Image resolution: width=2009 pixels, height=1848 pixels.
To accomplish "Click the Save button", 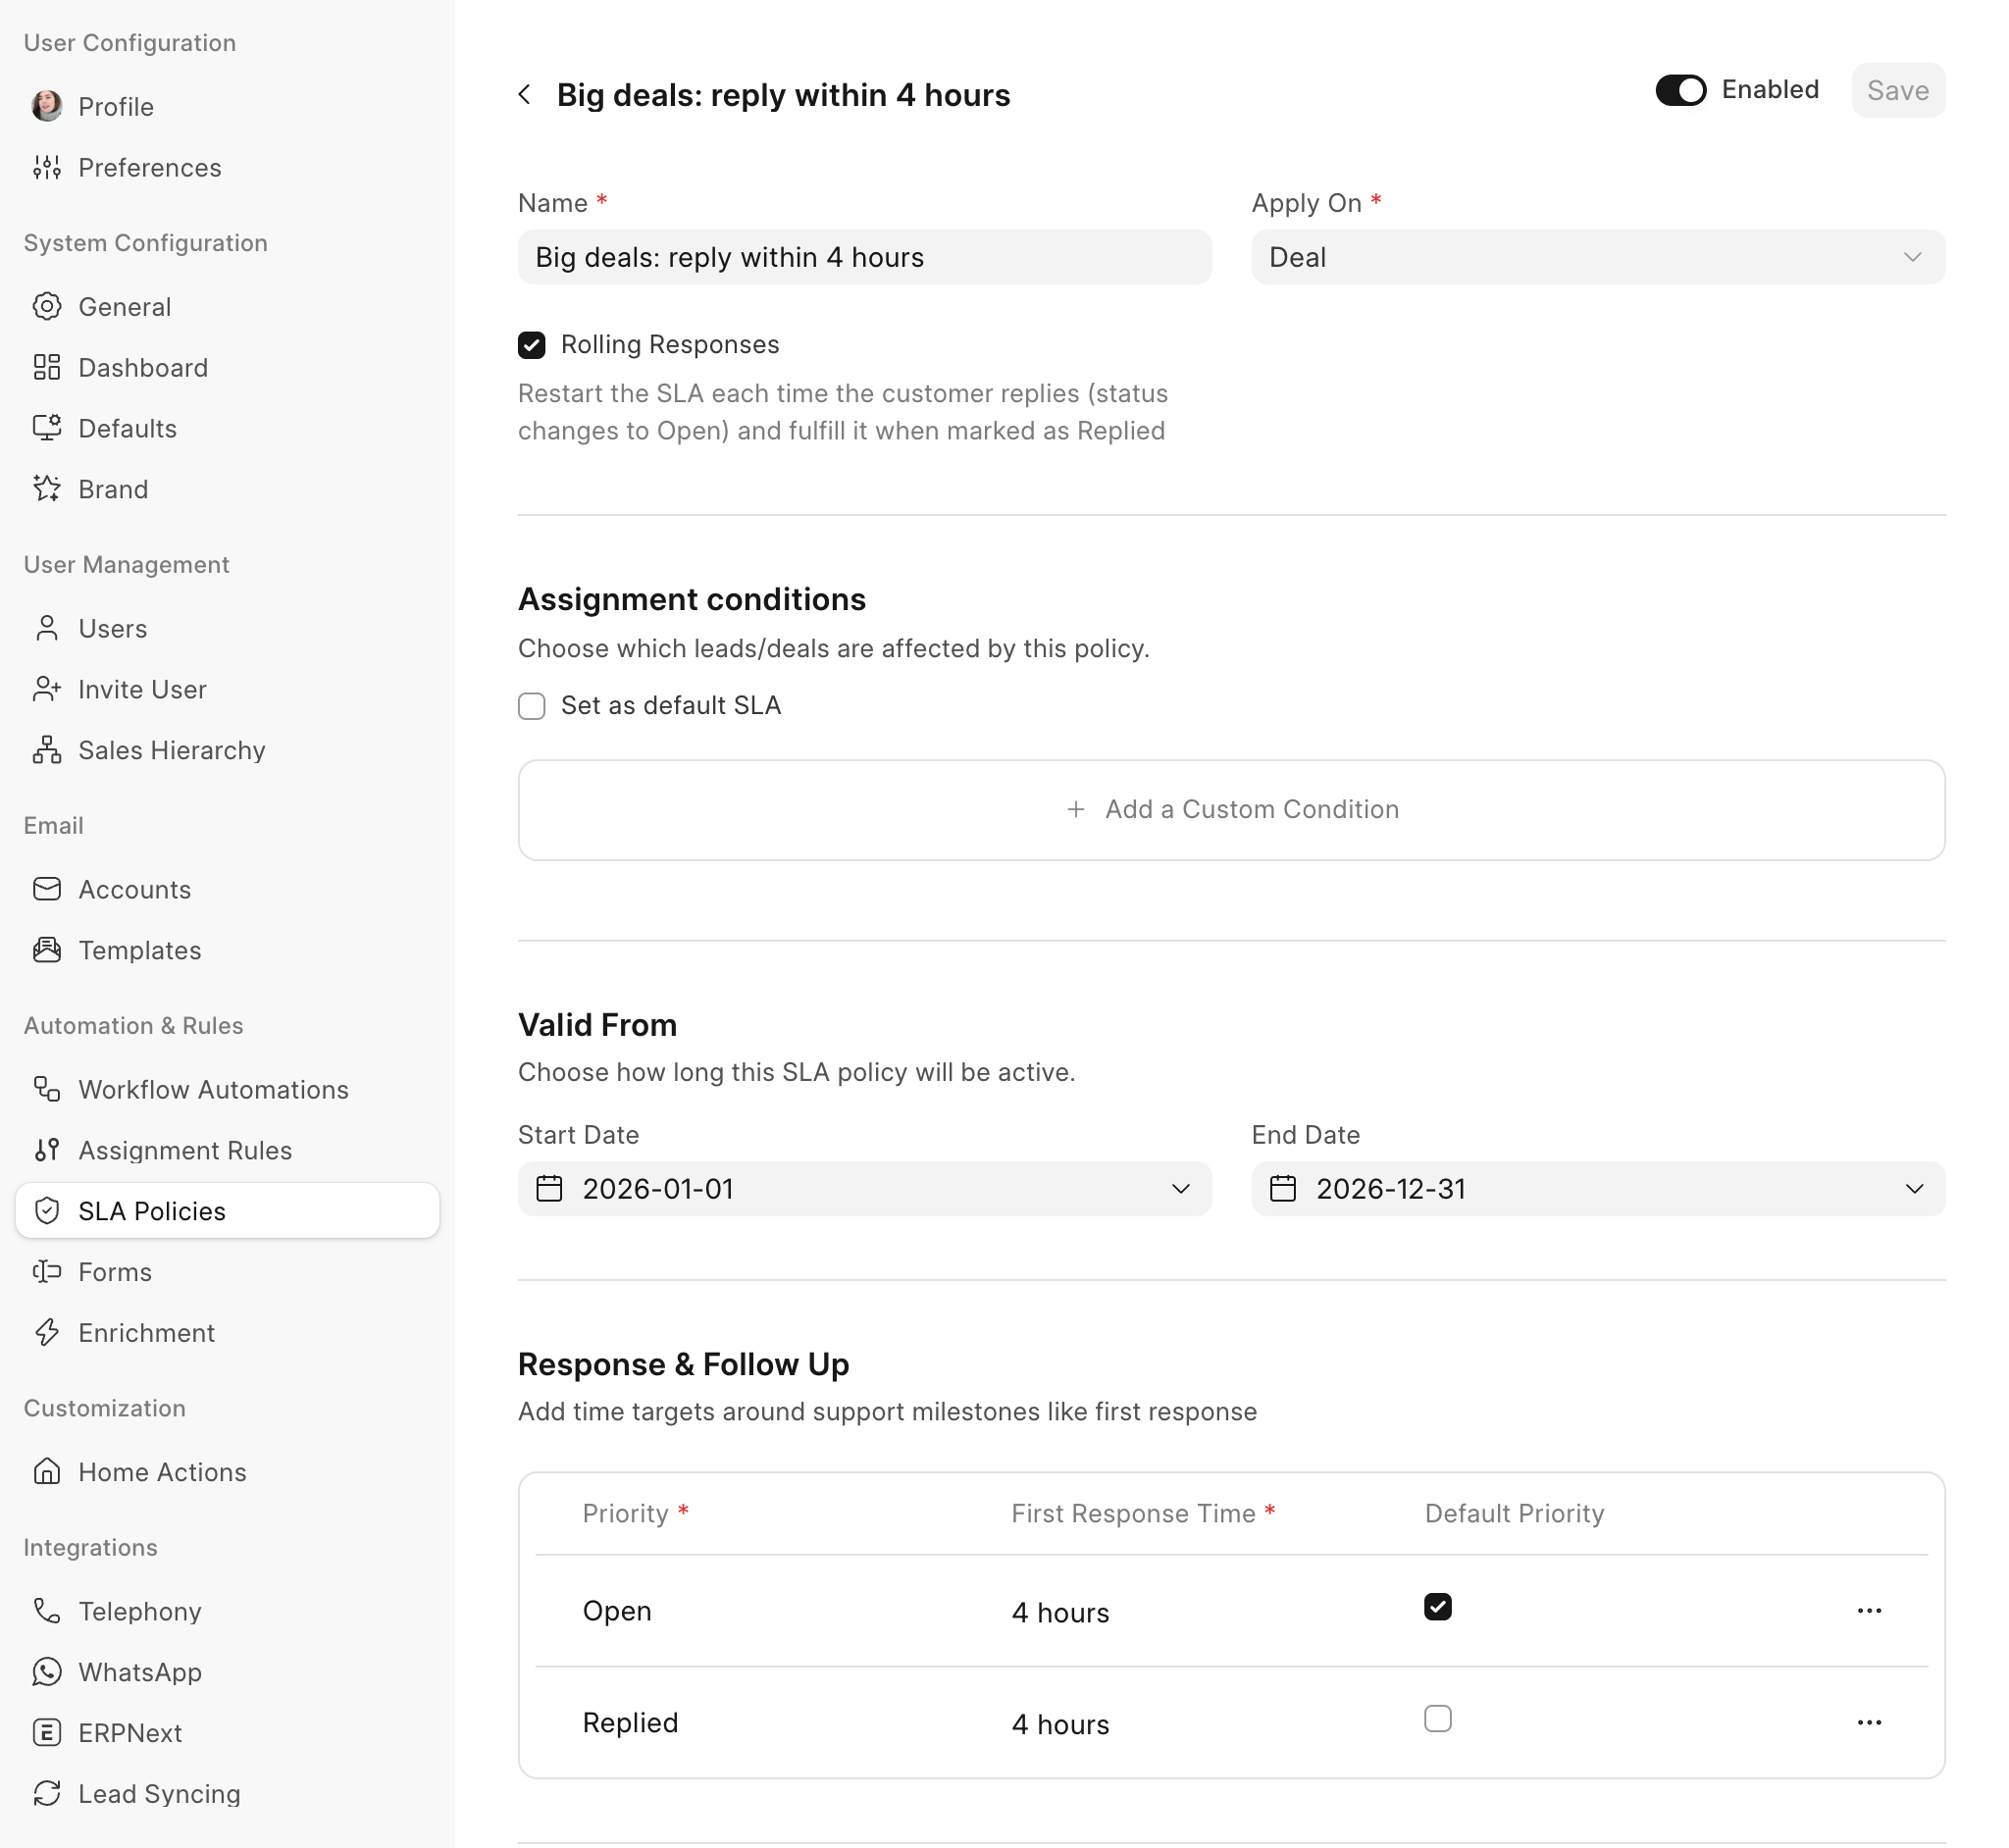I will pyautogui.click(x=1898, y=90).
